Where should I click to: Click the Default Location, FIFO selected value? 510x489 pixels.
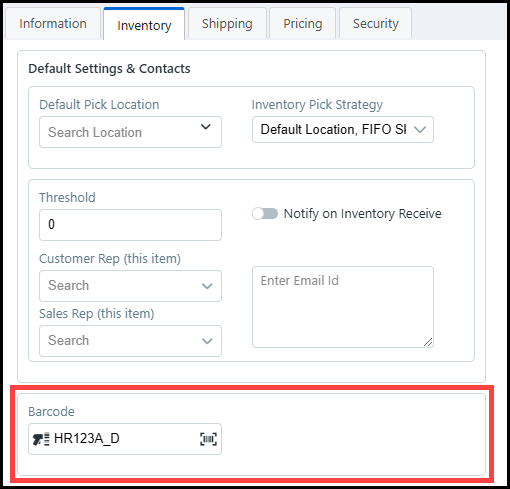pos(334,129)
